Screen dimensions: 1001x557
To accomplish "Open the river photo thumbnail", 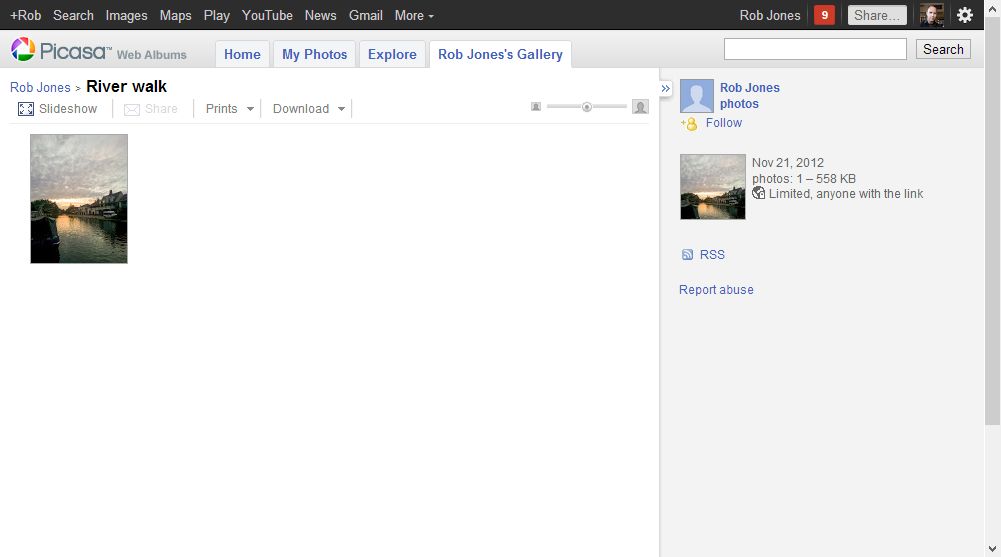I will click(79, 199).
